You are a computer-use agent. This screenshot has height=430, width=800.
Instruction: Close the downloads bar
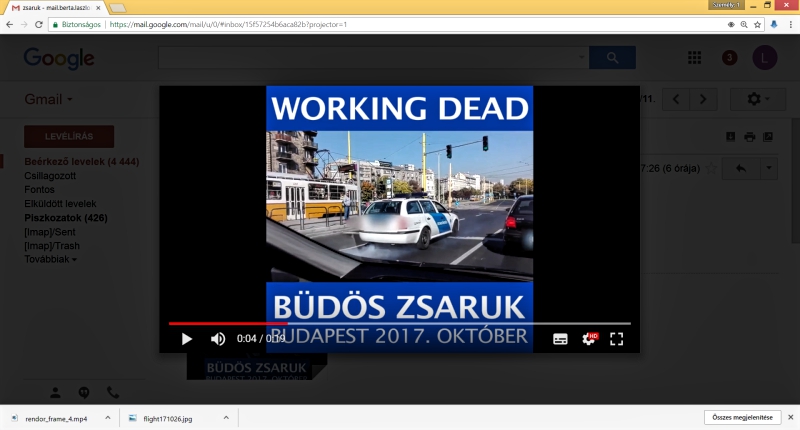[x=791, y=417]
